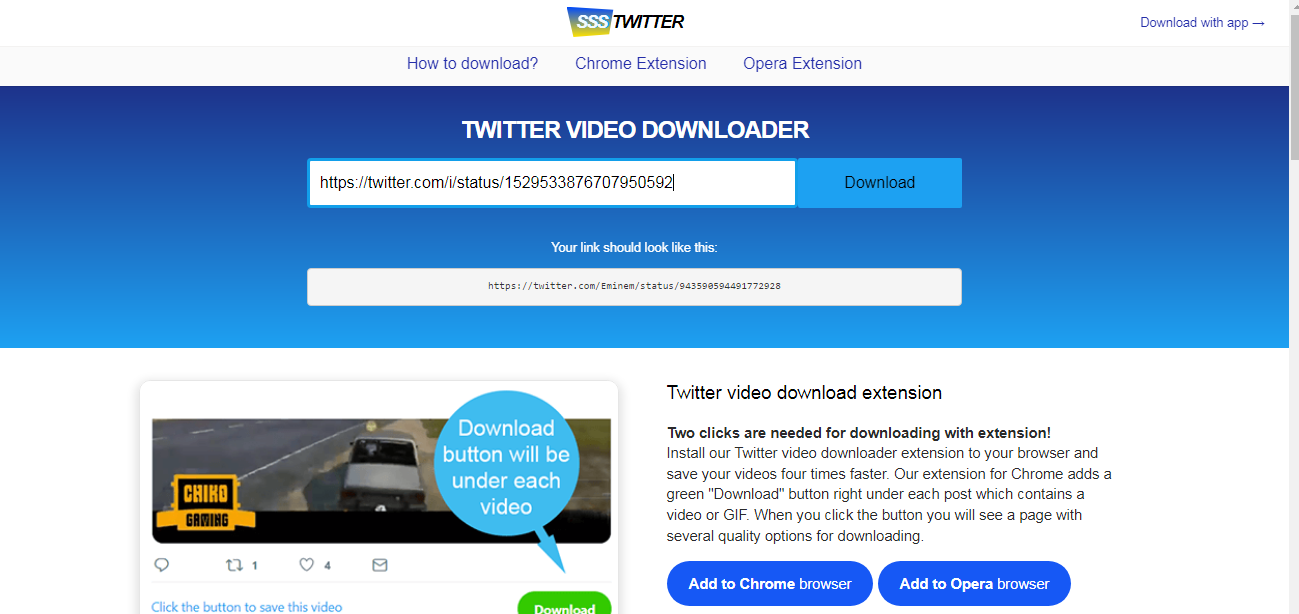Click the green Download button under the tweet preview
This screenshot has height=614, width=1299.
[564, 603]
